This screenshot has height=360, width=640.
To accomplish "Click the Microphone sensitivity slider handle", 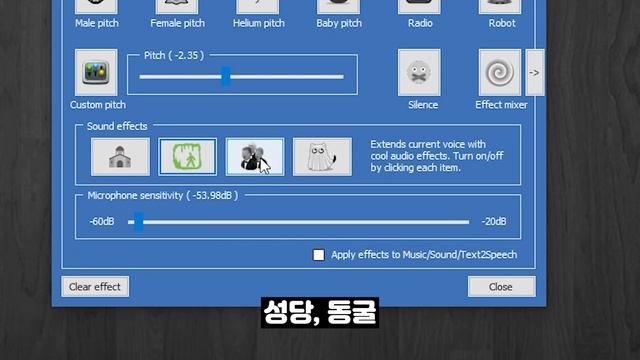I will tap(139, 222).
